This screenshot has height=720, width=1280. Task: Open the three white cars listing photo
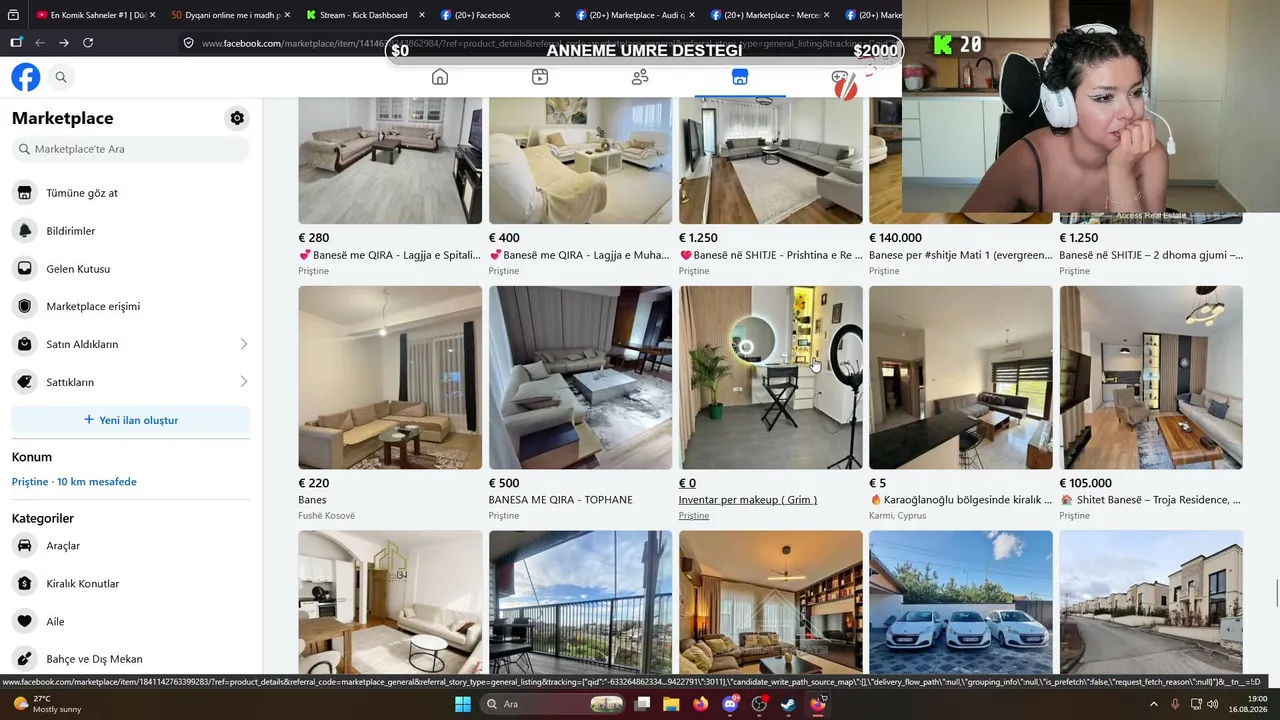pos(961,602)
